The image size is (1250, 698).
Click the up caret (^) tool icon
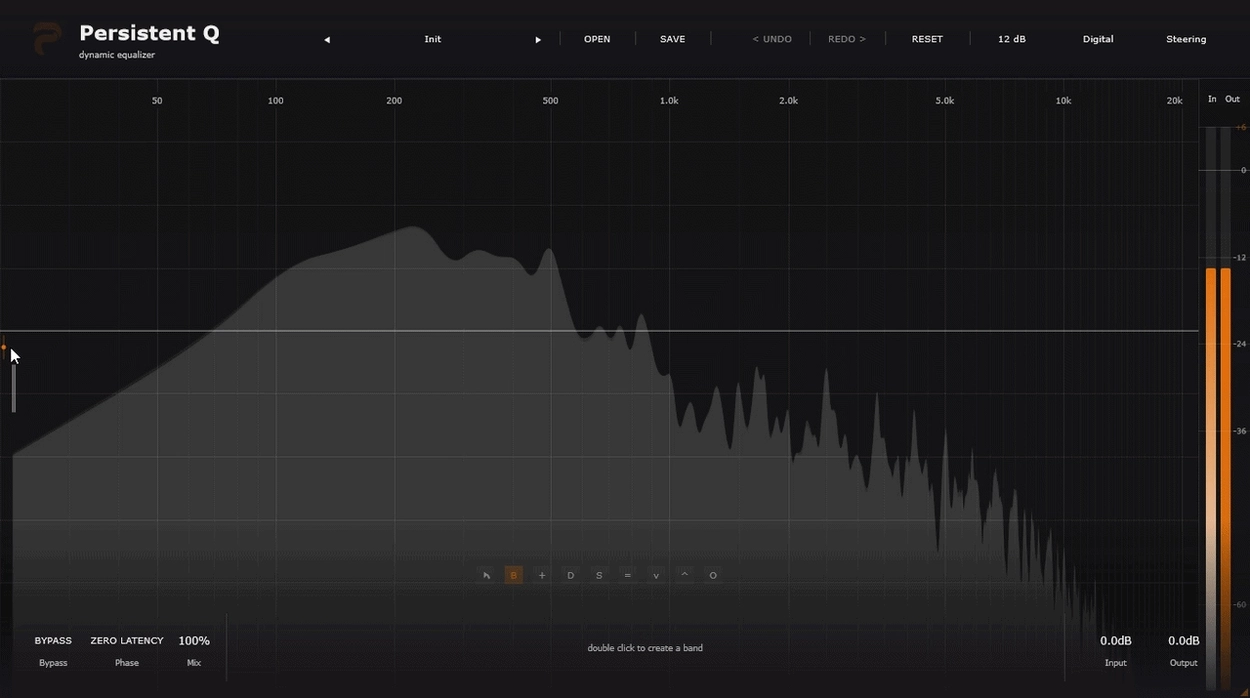tap(684, 575)
